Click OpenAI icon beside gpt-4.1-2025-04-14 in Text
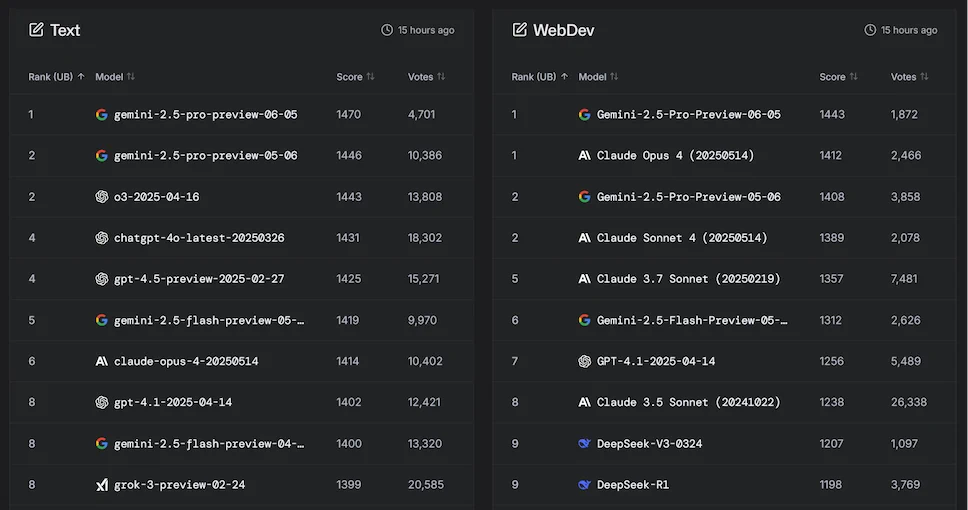The height and width of the screenshot is (510, 968). pyautogui.click(x=102, y=403)
